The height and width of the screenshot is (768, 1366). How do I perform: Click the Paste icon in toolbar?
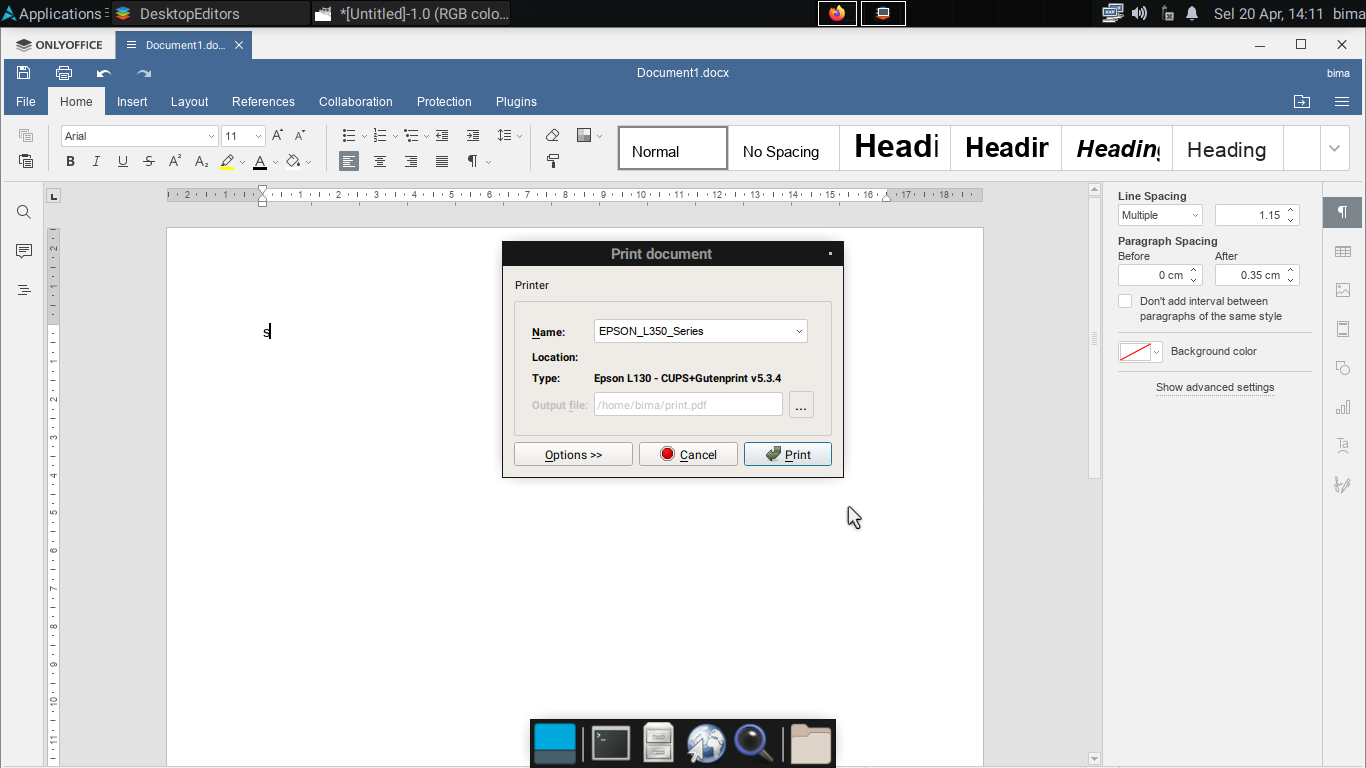pos(26,161)
